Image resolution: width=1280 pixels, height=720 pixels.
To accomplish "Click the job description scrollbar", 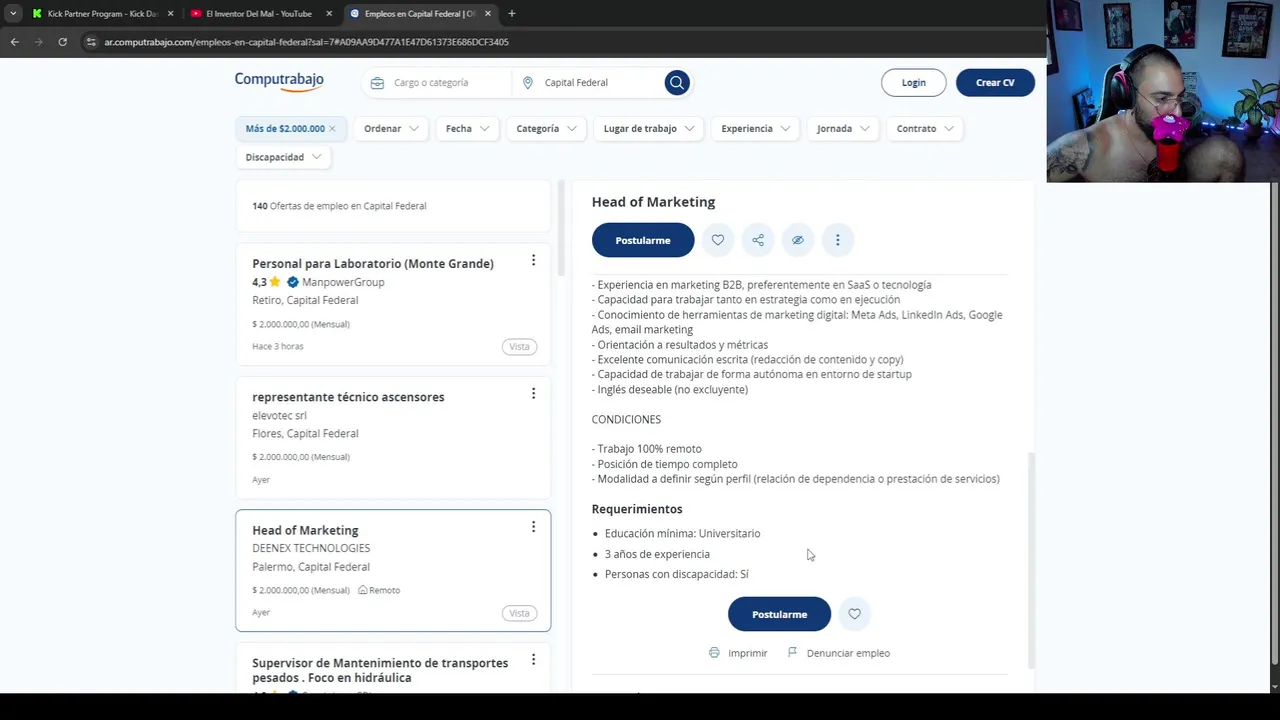I will (x=1030, y=560).
